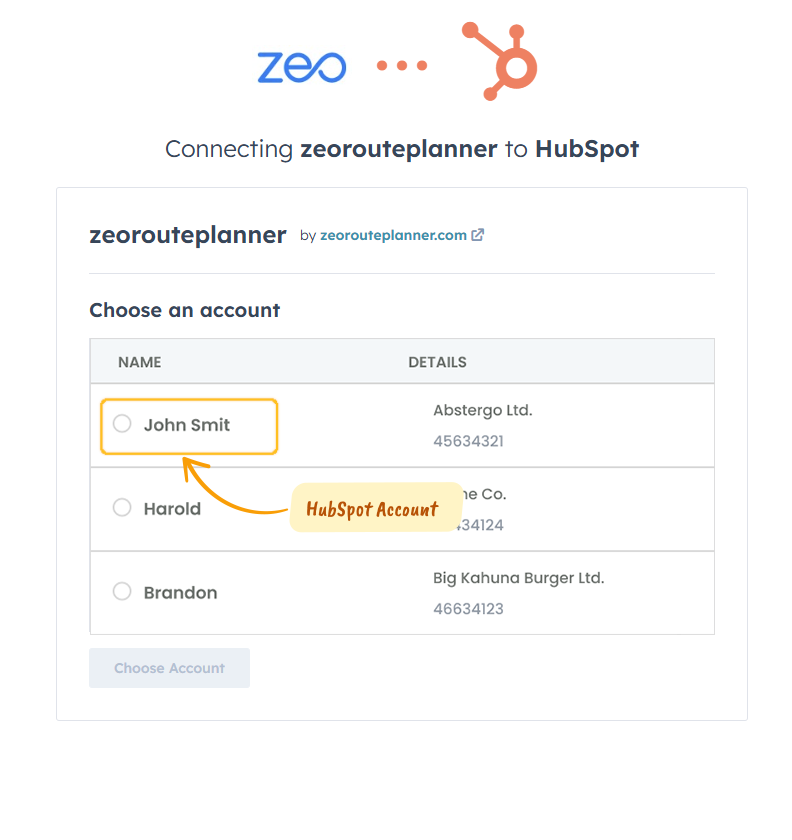Click the NAME column header

pos(139,362)
